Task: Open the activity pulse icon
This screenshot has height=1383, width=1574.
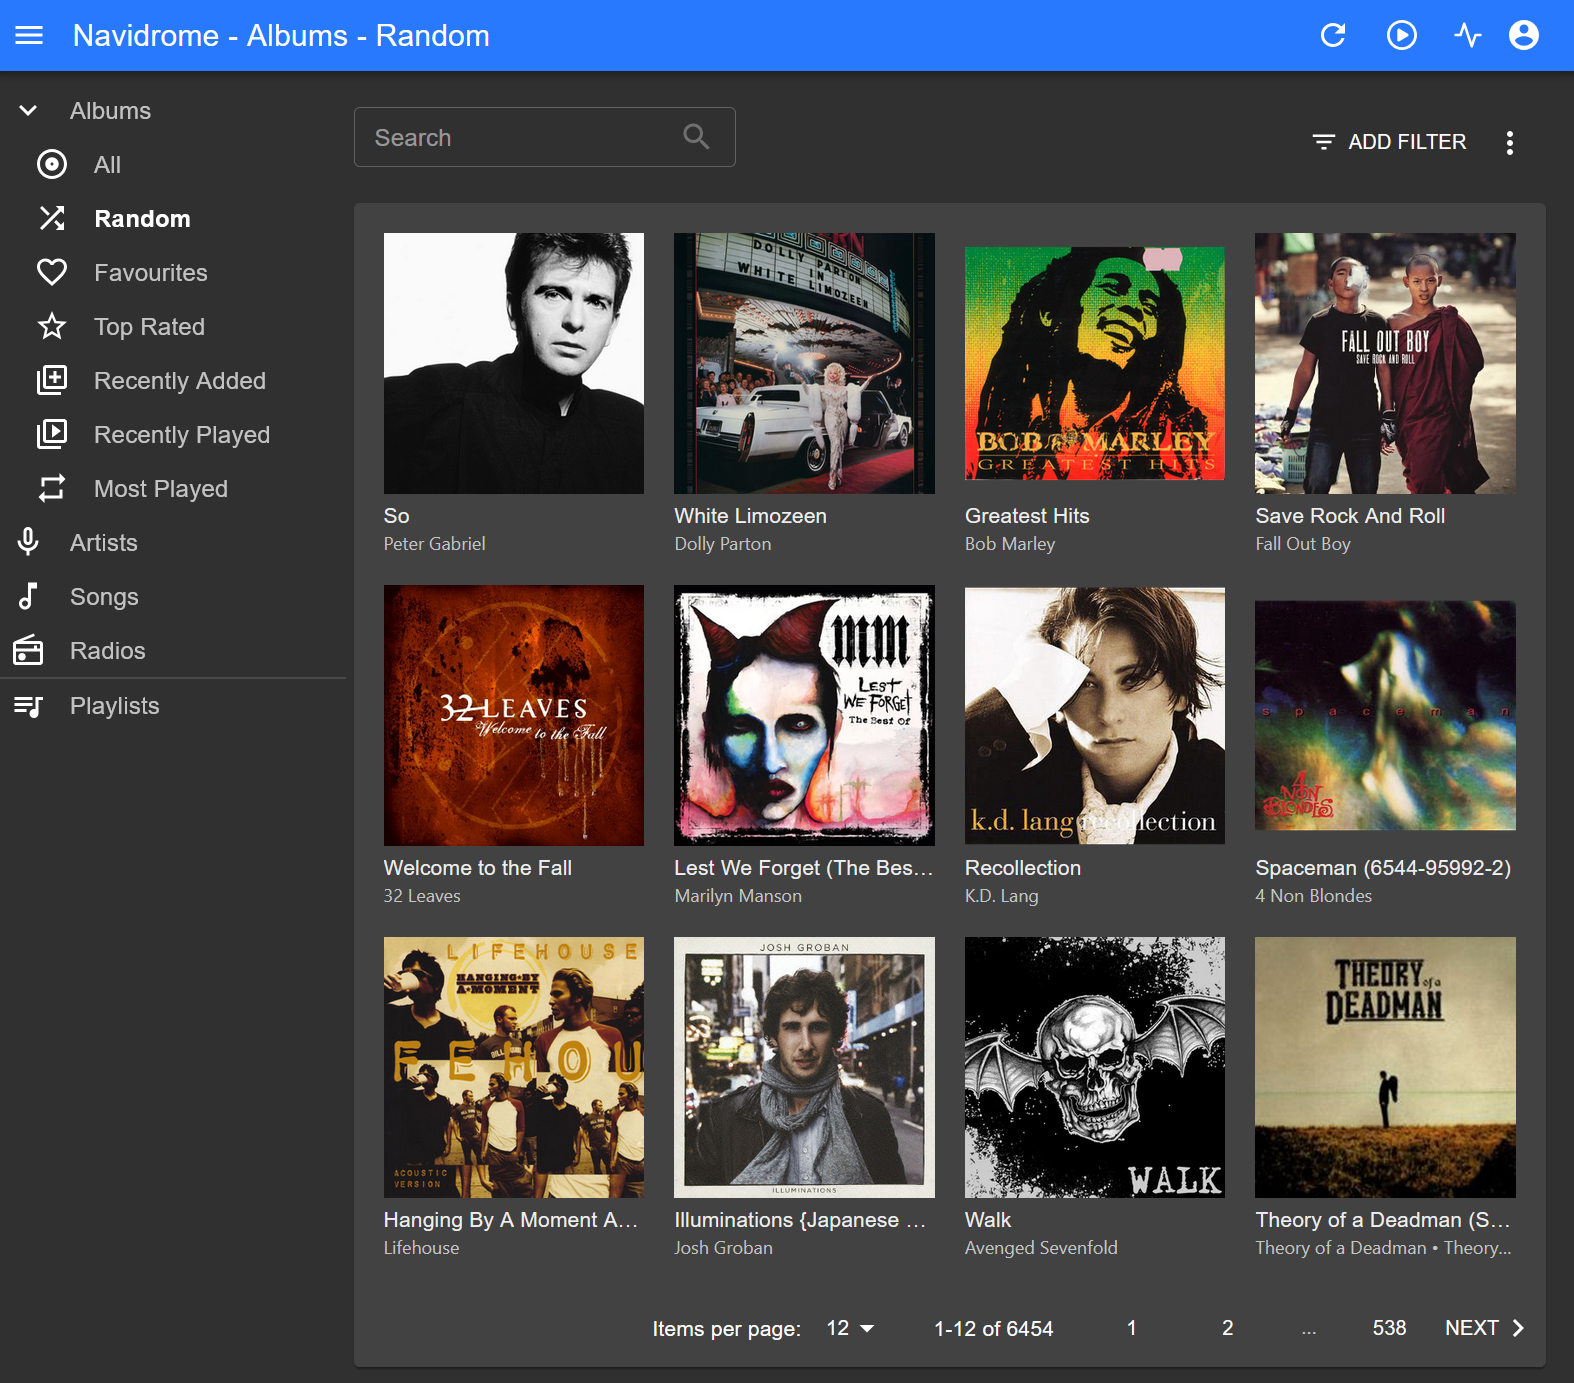Action: point(1467,36)
